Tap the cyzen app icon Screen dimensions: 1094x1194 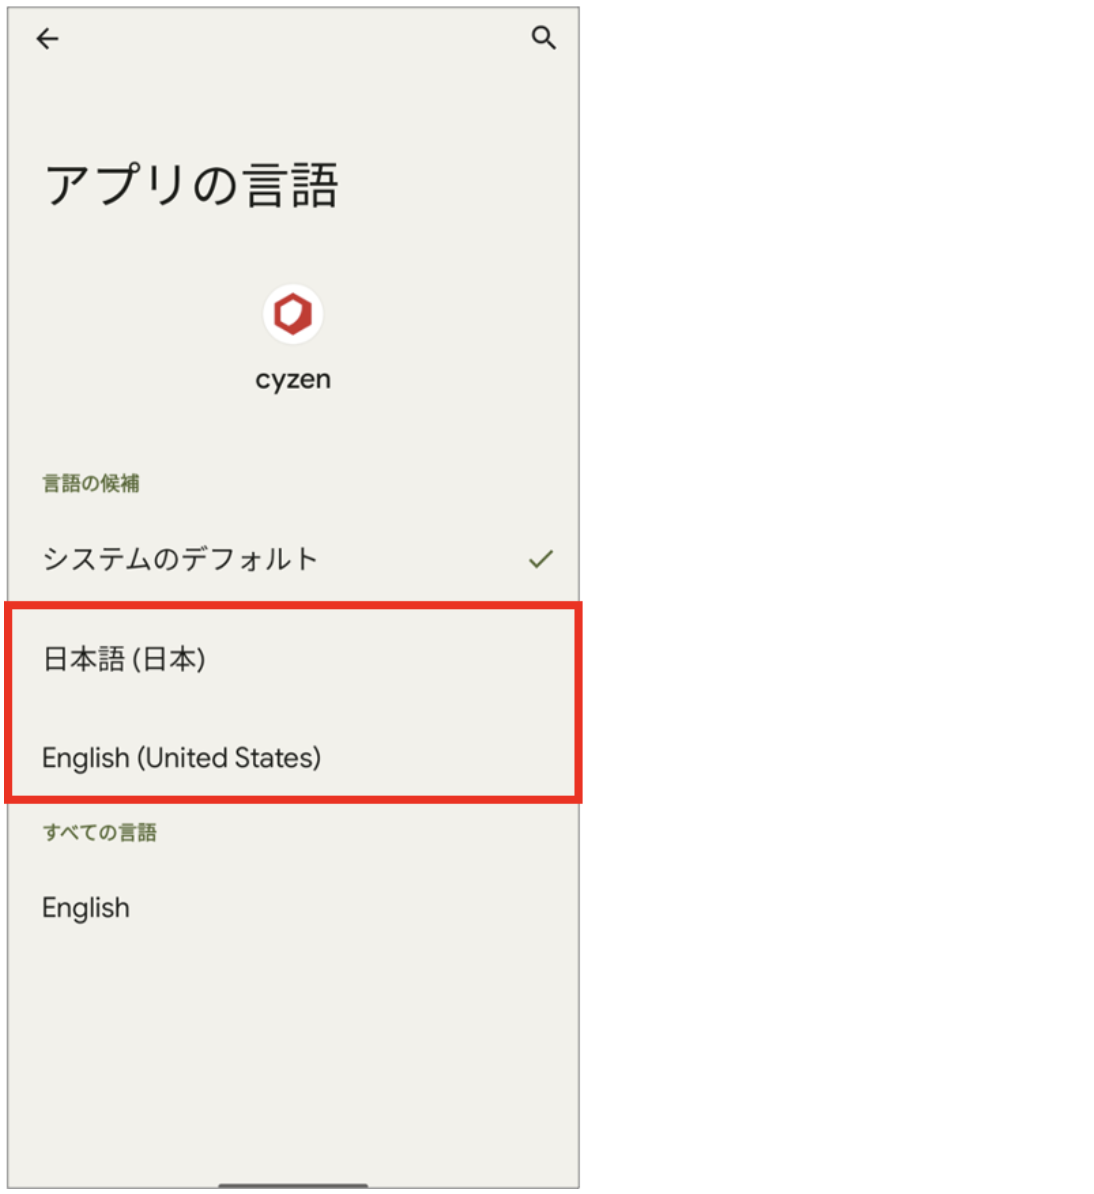point(293,314)
